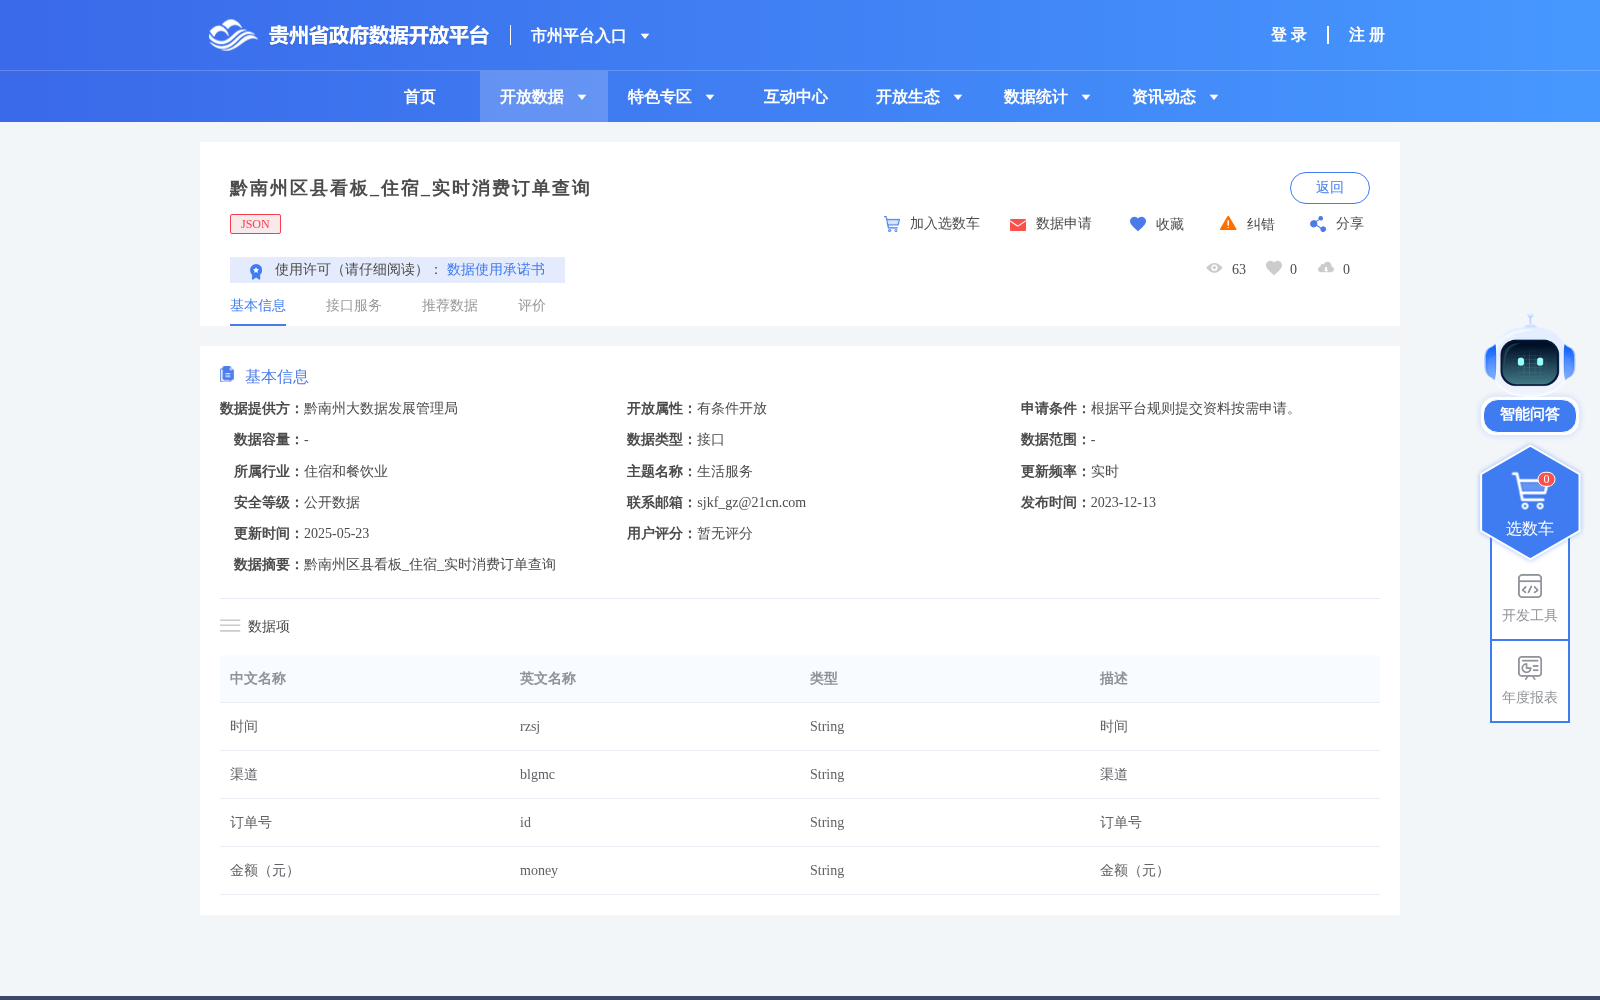
Task: Open the robot assistant icon
Action: pyautogui.click(x=1530, y=357)
